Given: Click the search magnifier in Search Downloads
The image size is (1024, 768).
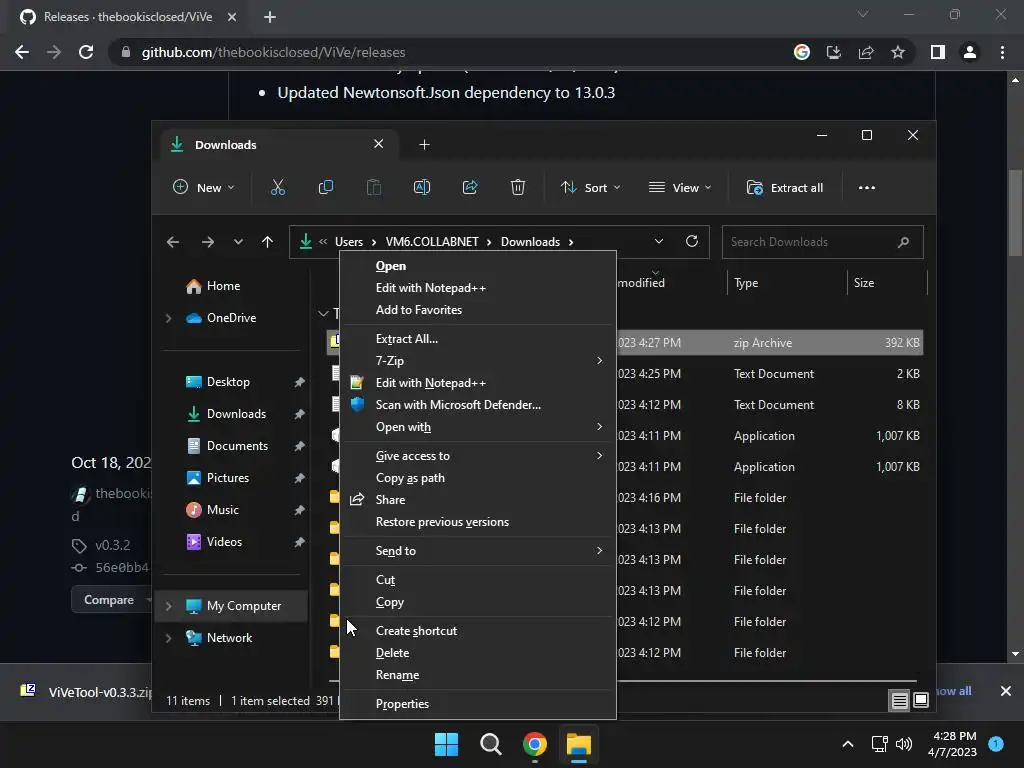Looking at the screenshot, I should tap(903, 242).
